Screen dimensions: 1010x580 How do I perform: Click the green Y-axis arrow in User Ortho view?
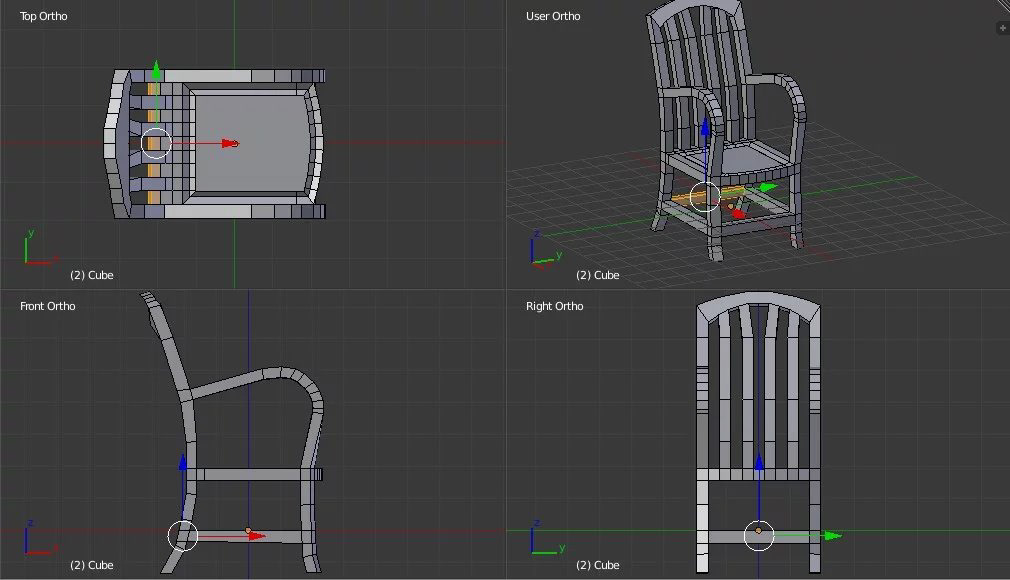click(768, 188)
